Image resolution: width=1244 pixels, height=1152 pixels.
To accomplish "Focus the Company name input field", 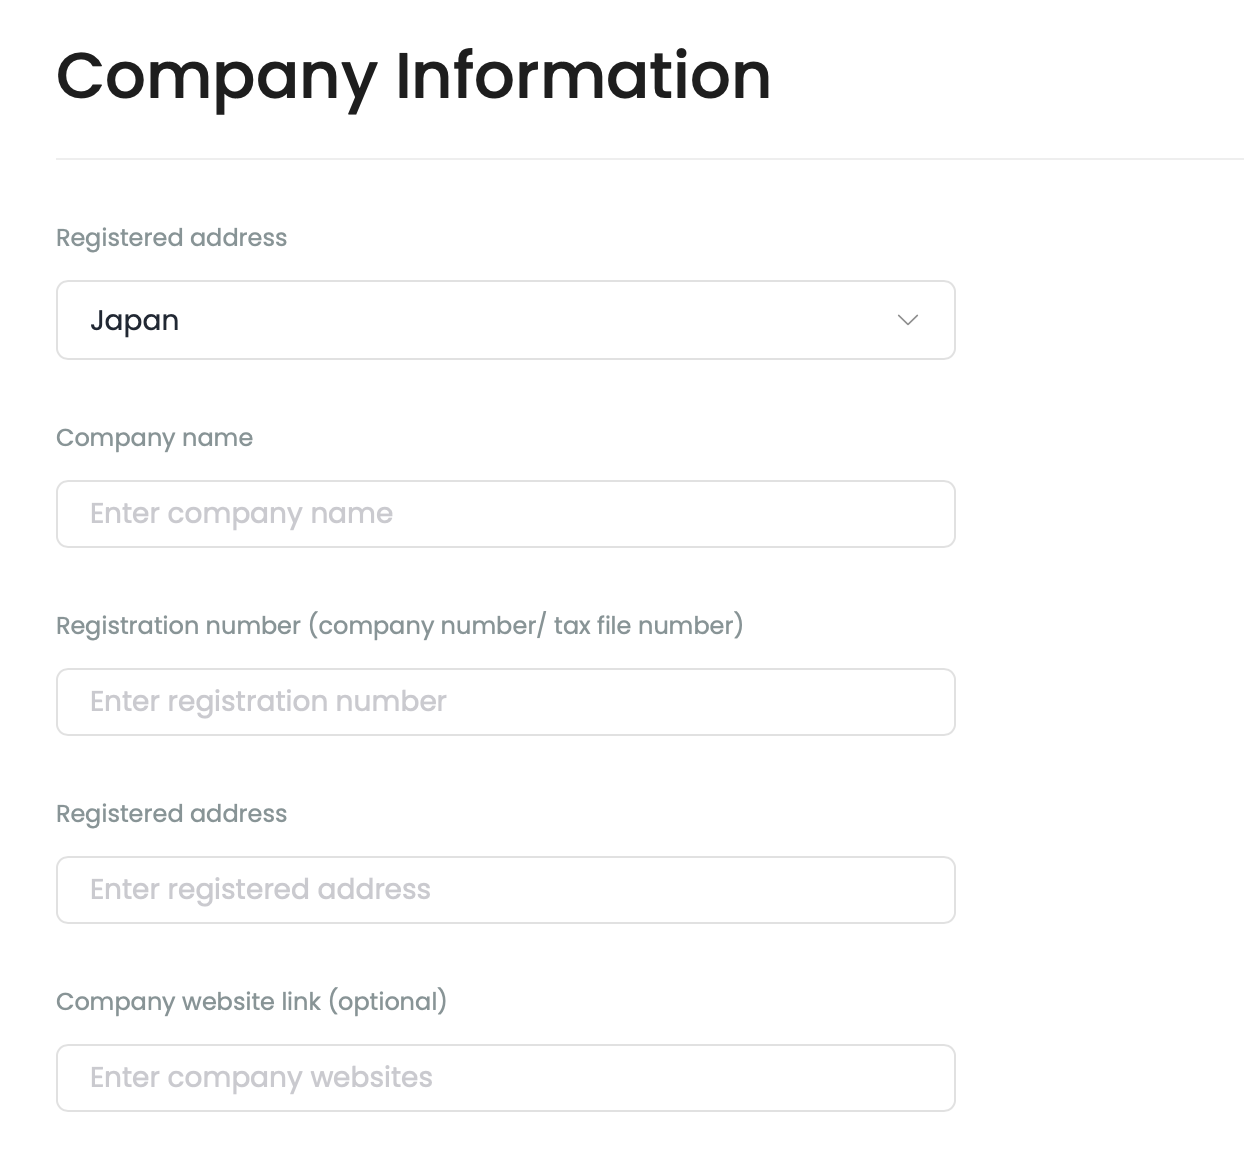I will click(506, 514).
